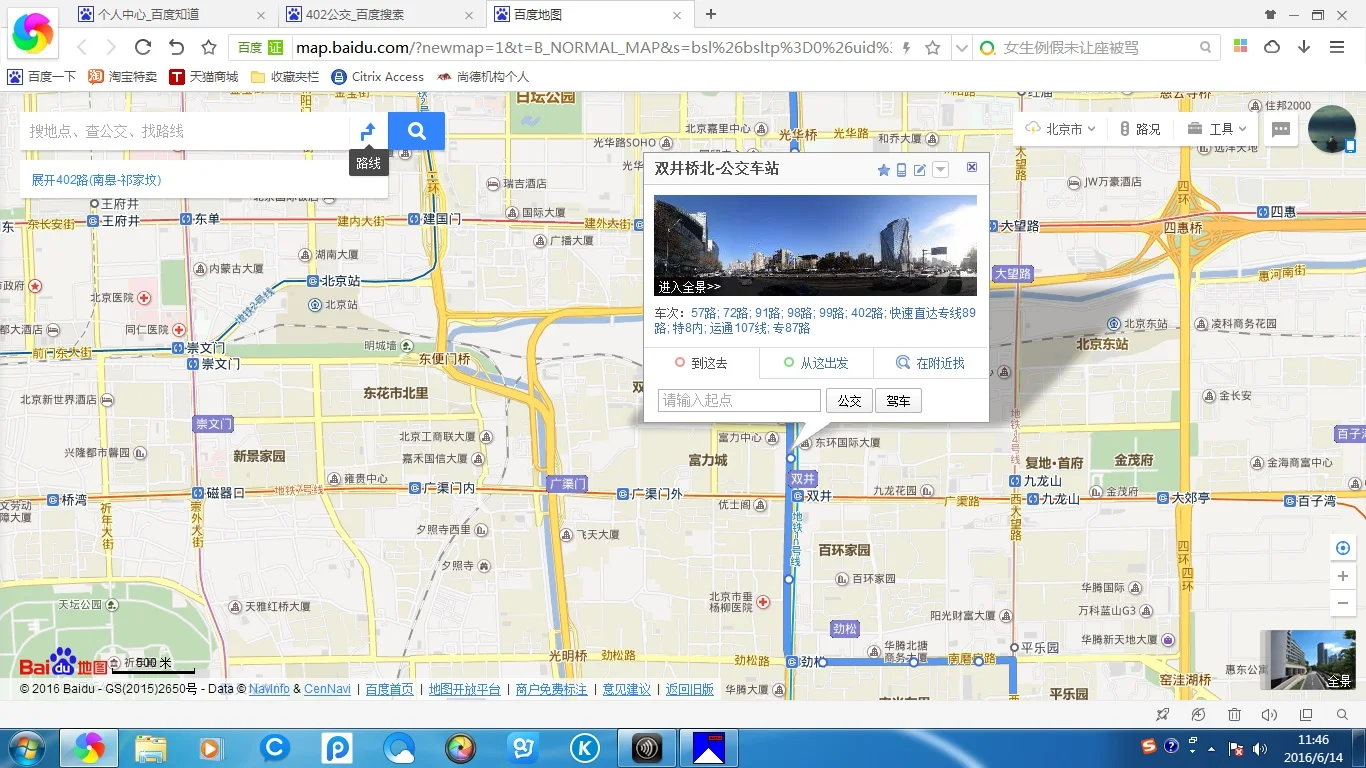Star 双井桥北 bus station as favorite
The height and width of the screenshot is (768, 1366).
884,169
